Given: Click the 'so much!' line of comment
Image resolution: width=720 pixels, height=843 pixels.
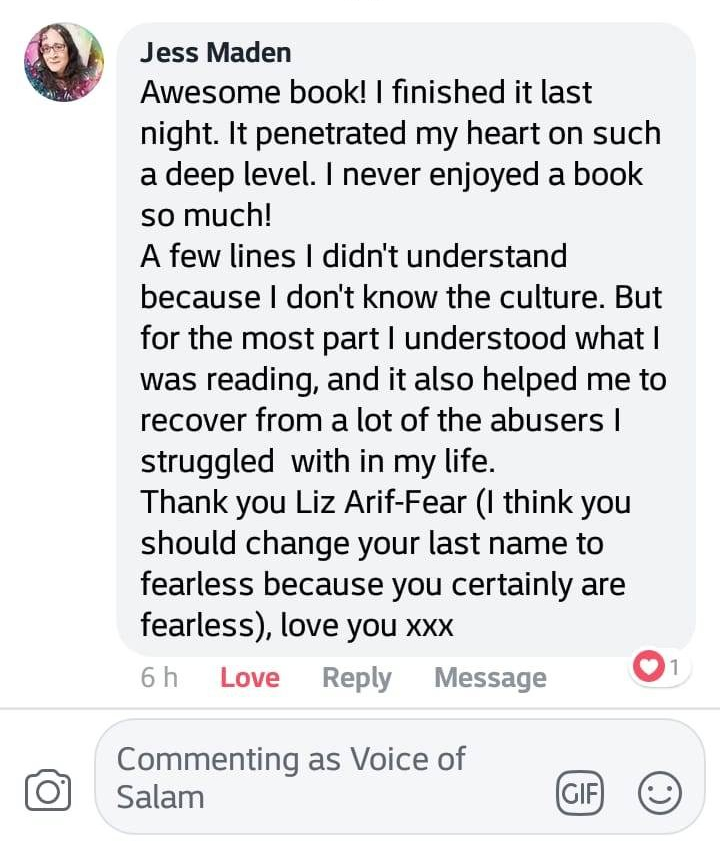Looking at the screenshot, I should tap(206, 216).
